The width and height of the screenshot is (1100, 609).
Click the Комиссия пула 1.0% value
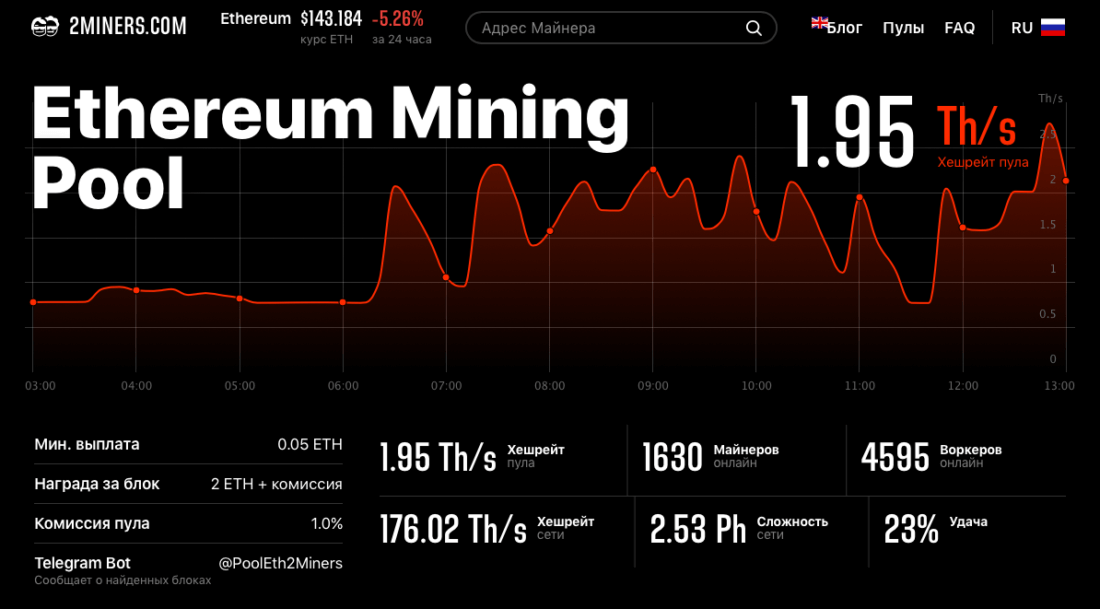(327, 524)
